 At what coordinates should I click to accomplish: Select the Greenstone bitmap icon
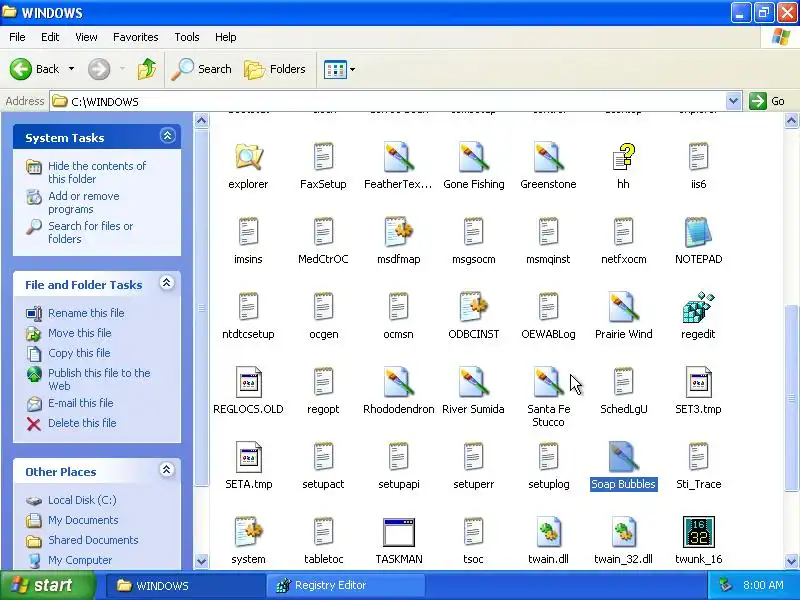click(x=548, y=157)
